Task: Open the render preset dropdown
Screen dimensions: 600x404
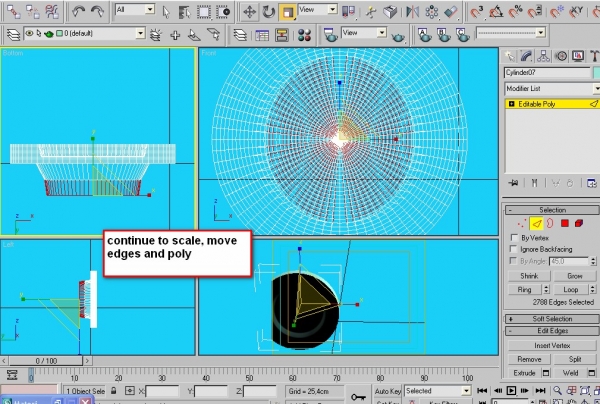Action: 540,33
